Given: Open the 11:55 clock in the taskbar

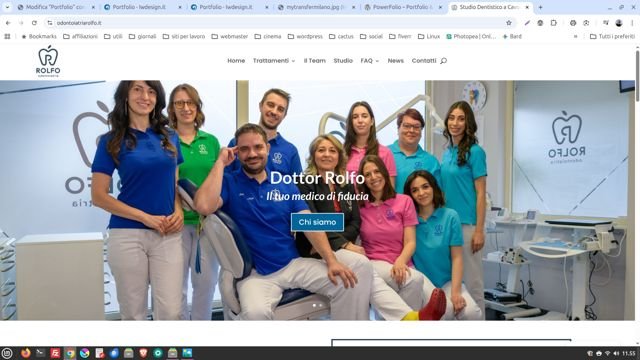Looking at the screenshot, I should tap(629, 353).
